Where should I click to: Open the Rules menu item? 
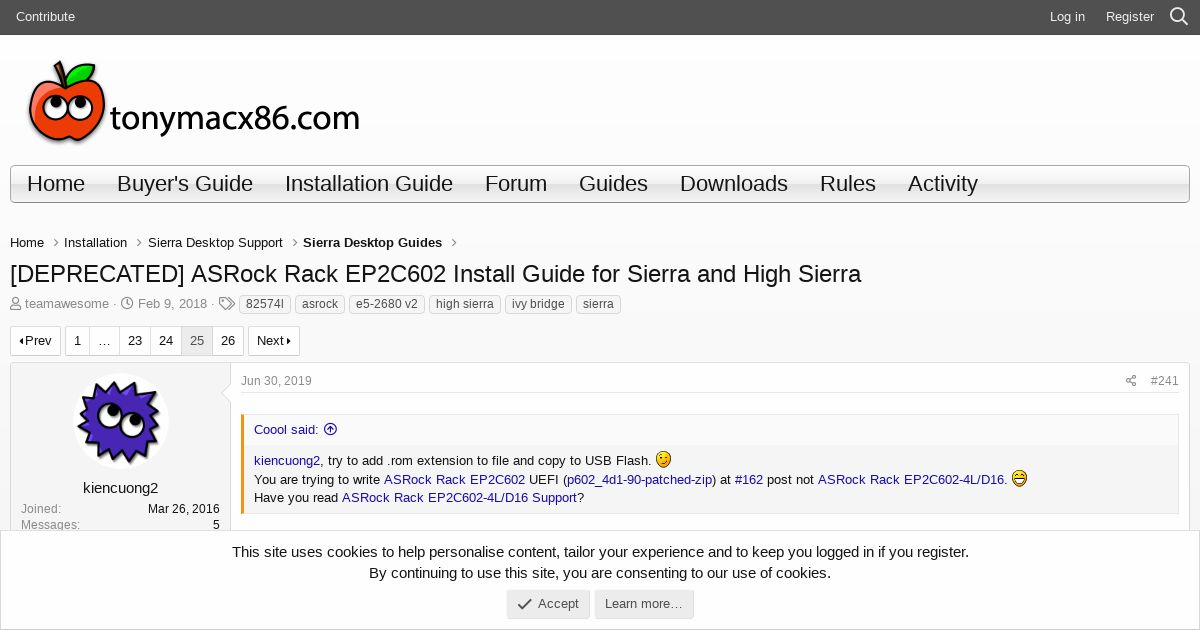pyautogui.click(x=848, y=184)
